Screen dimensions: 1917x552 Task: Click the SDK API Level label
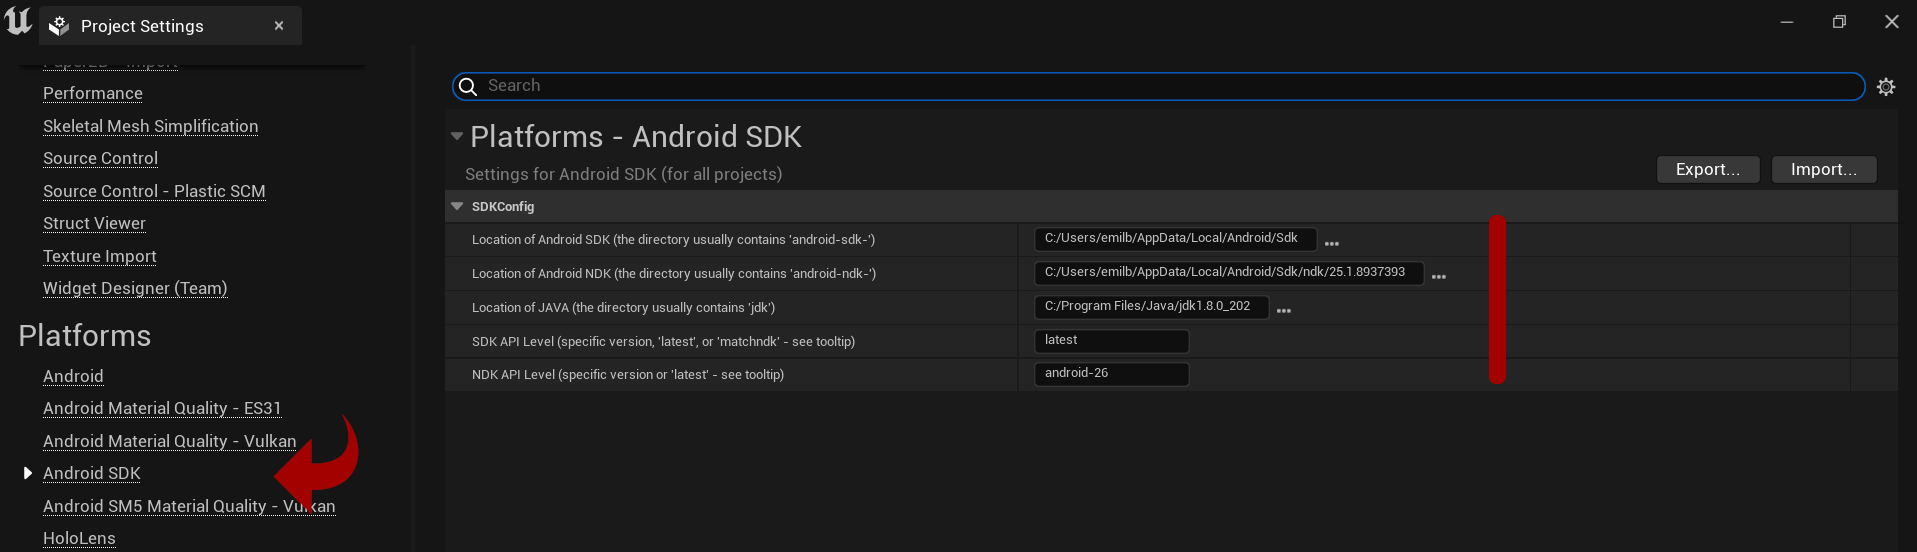(663, 341)
